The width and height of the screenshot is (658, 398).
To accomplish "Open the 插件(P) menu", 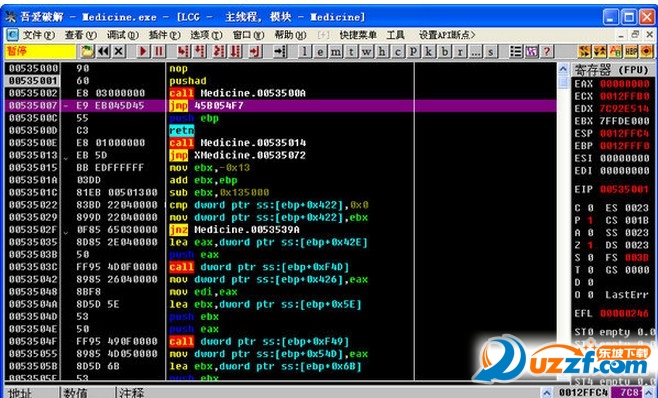I will 164,35.
